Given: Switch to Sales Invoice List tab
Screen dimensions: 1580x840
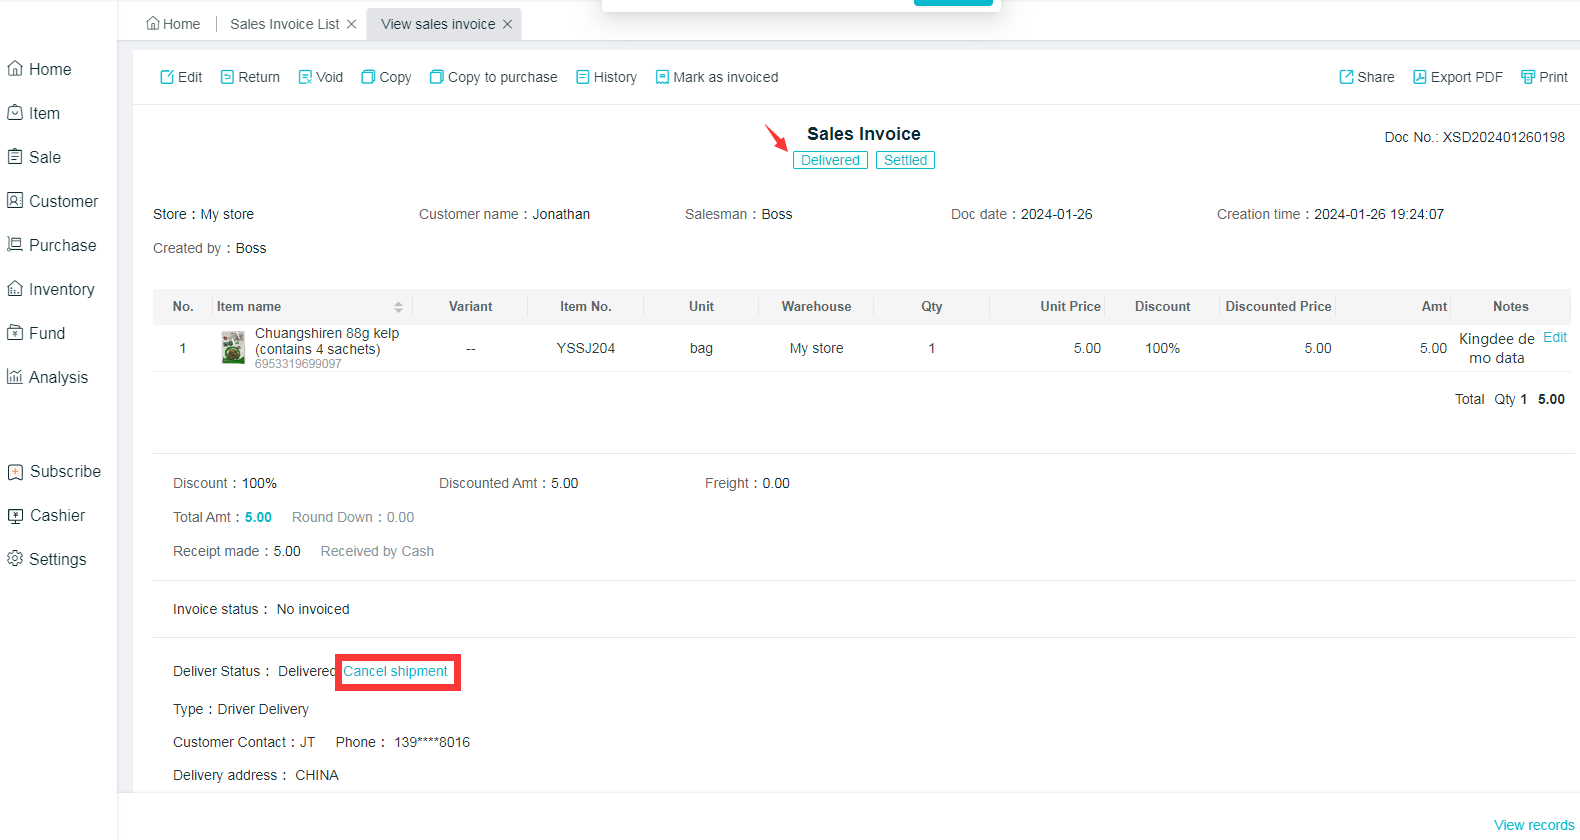Looking at the screenshot, I should click(x=284, y=24).
